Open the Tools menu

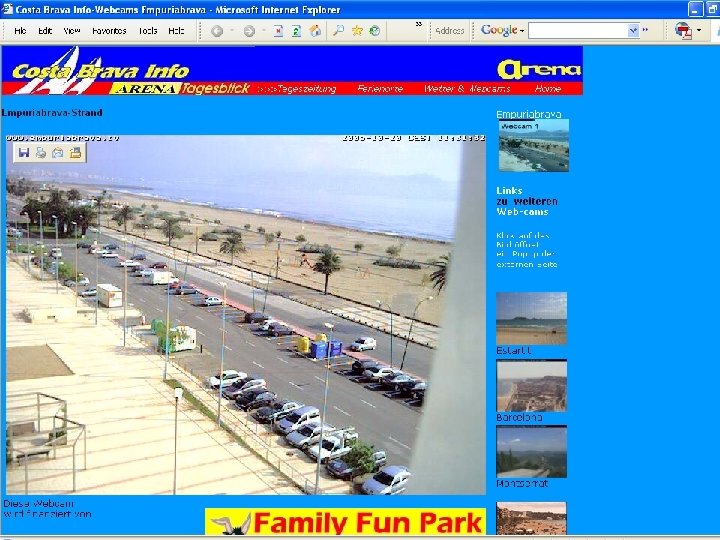coord(148,31)
